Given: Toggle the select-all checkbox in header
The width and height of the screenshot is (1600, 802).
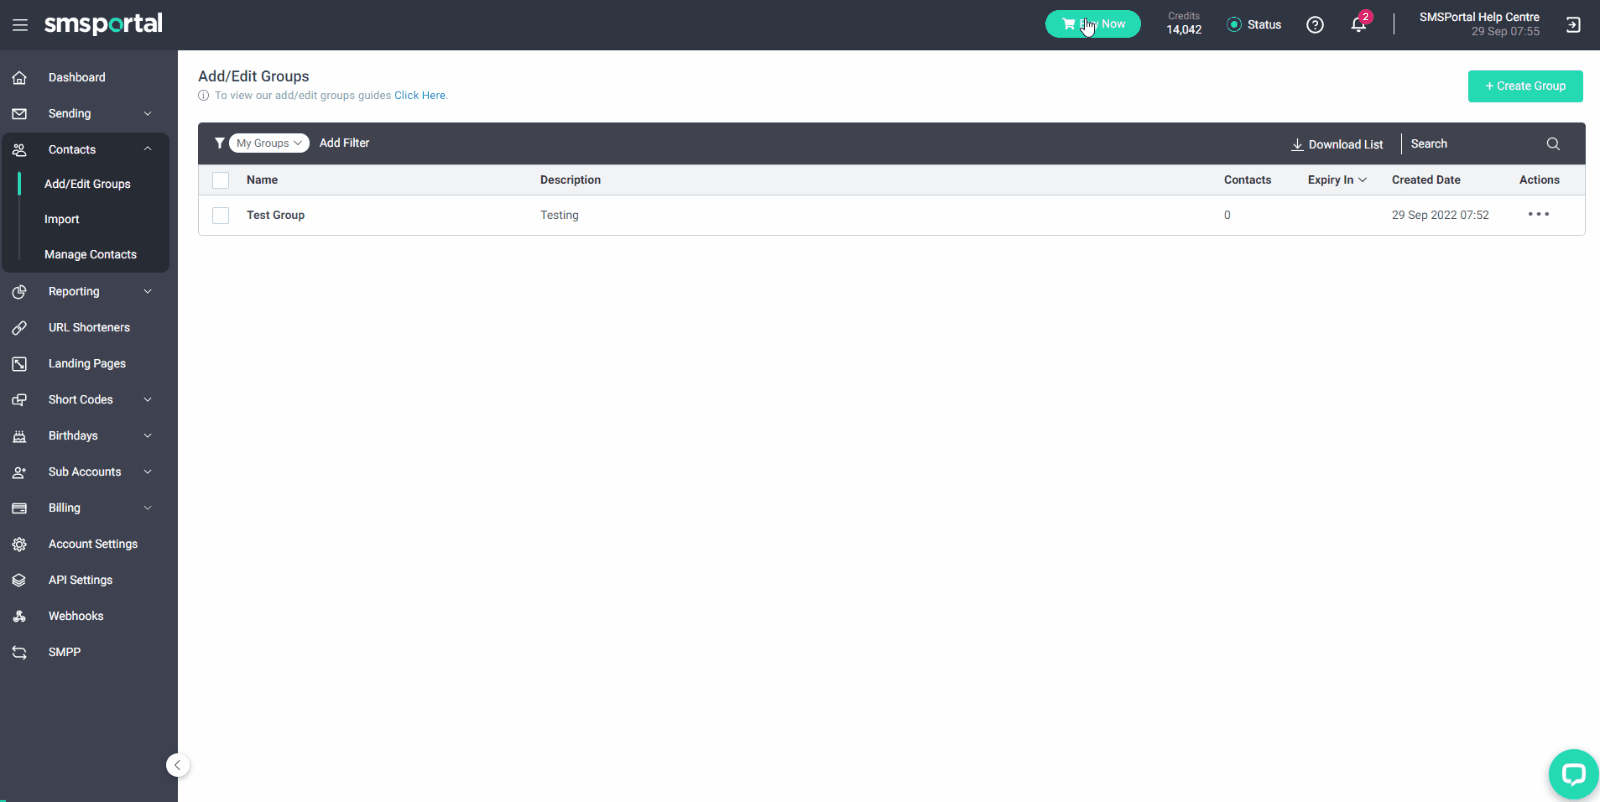Looking at the screenshot, I should click(221, 180).
